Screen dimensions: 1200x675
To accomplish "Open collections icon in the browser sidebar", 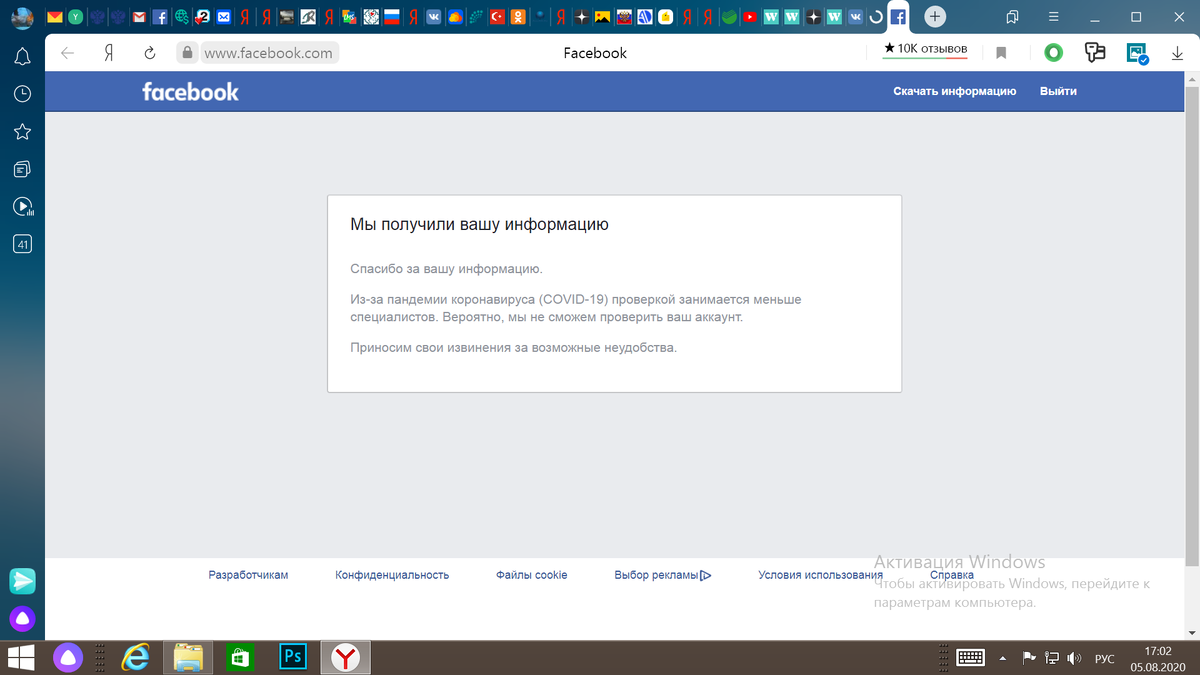I will pyautogui.click(x=22, y=169).
